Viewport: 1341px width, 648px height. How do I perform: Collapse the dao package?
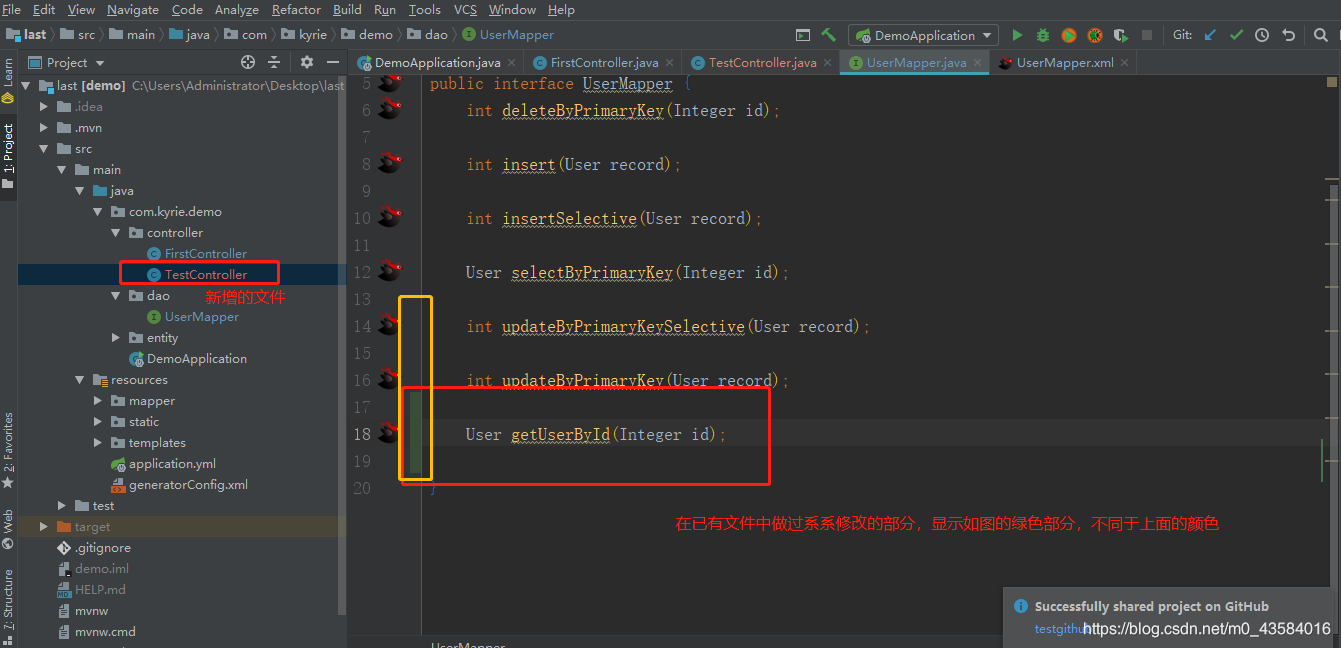tap(117, 295)
